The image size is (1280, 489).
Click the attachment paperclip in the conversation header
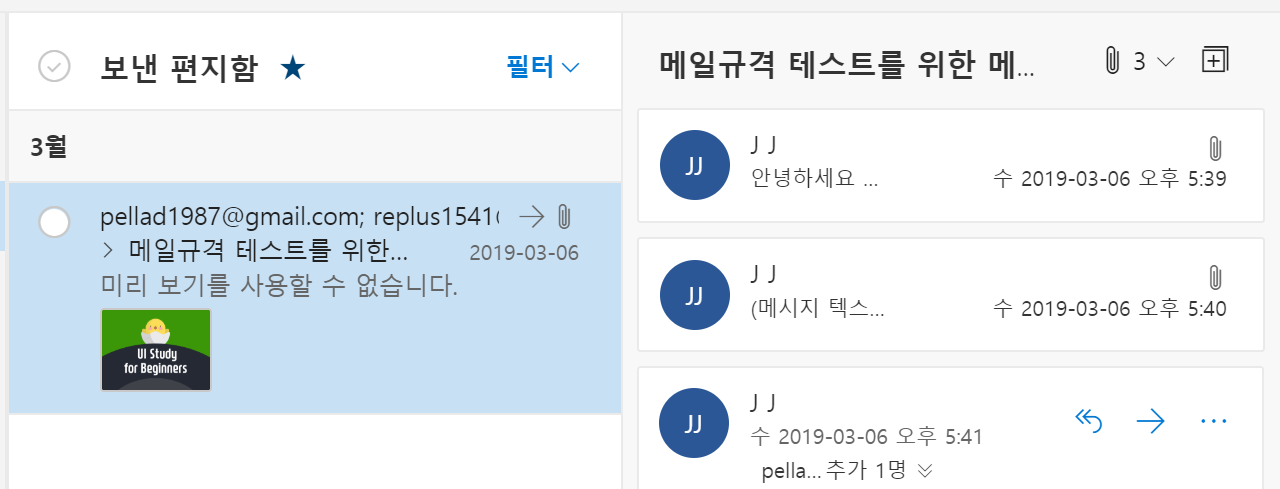1111,61
